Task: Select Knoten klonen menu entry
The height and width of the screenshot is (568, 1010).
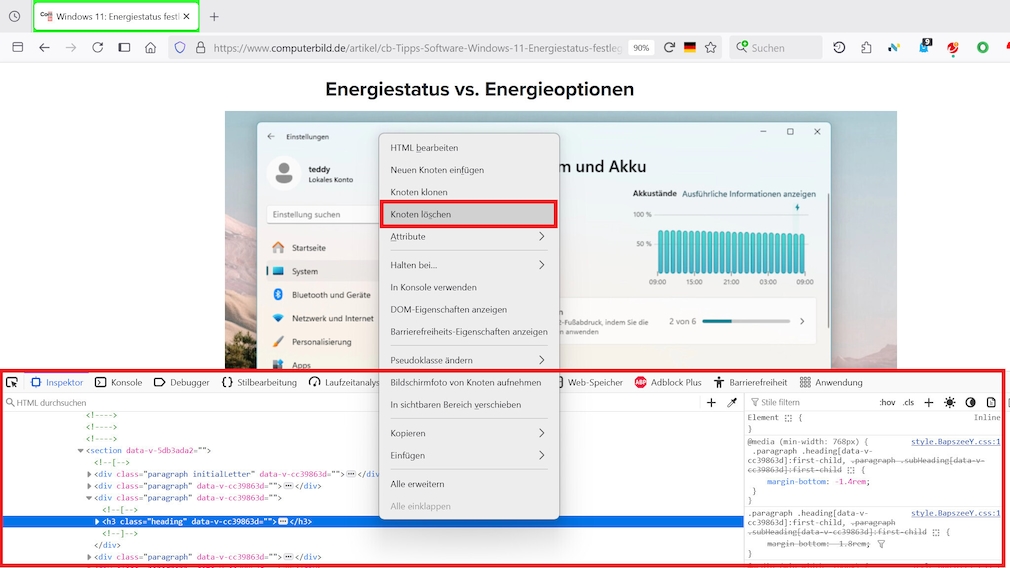Action: point(469,192)
